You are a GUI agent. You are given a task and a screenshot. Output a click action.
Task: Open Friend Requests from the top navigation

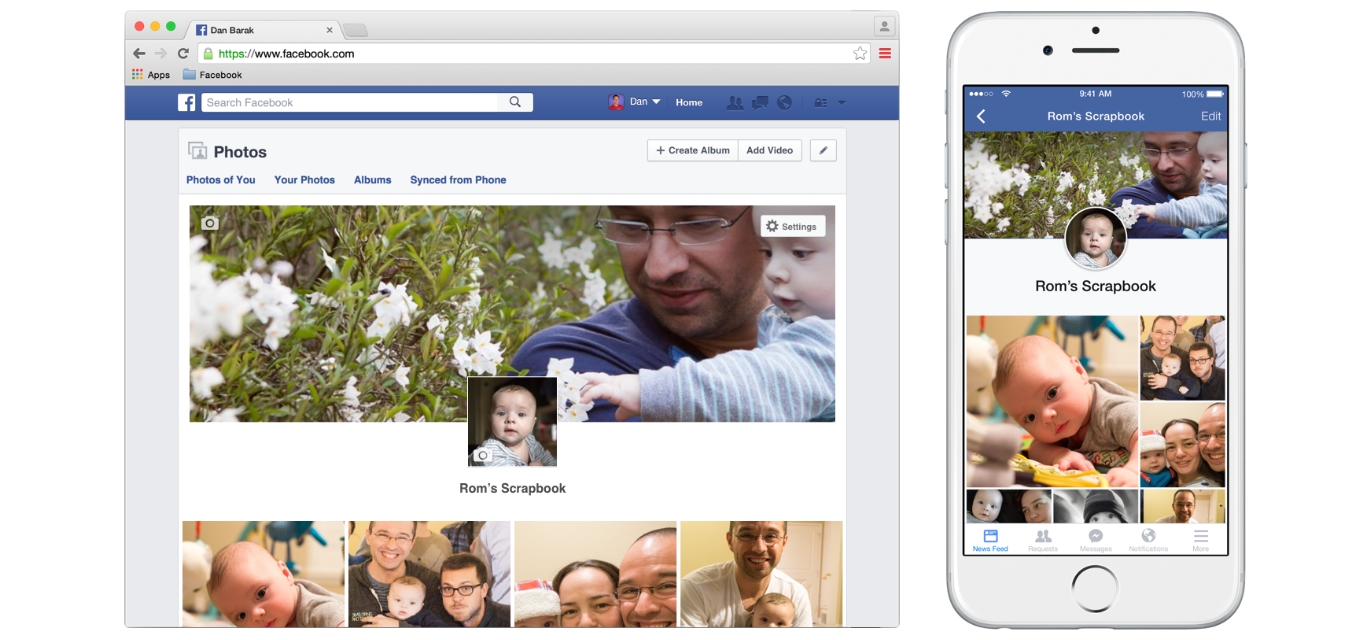coord(736,102)
